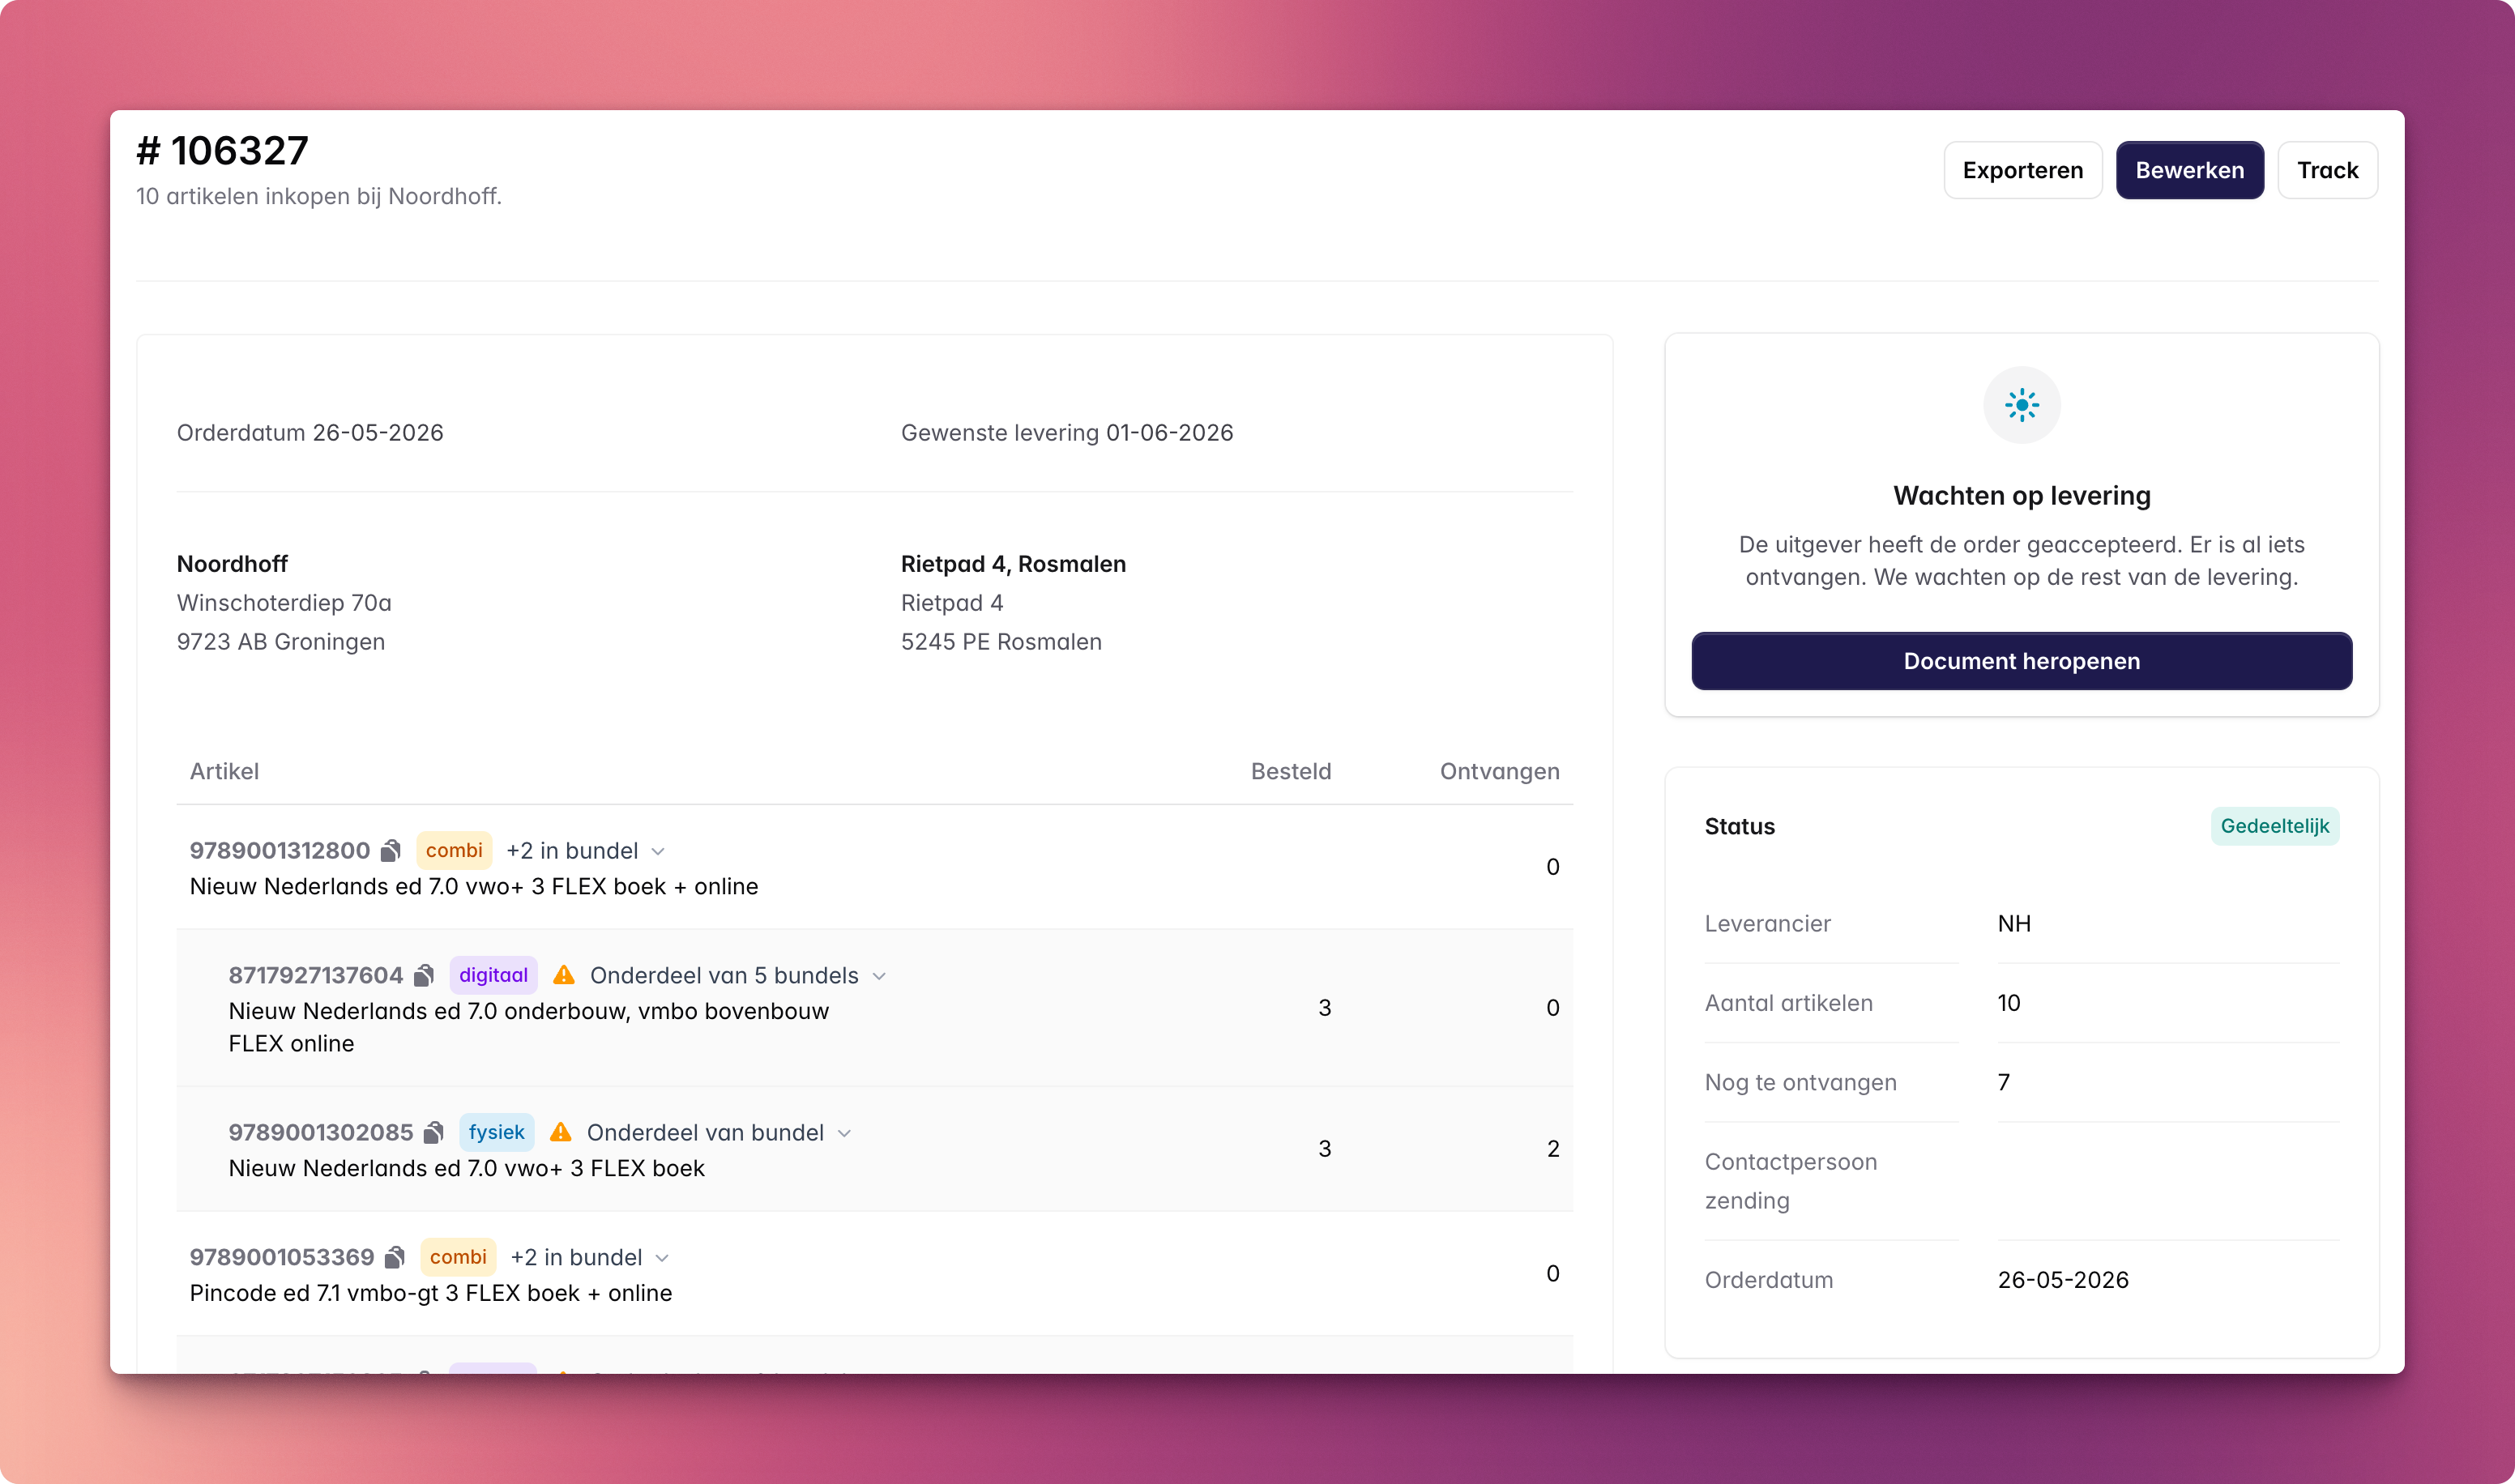
Task: Copy article number 9789001302085
Action: click(x=434, y=1132)
